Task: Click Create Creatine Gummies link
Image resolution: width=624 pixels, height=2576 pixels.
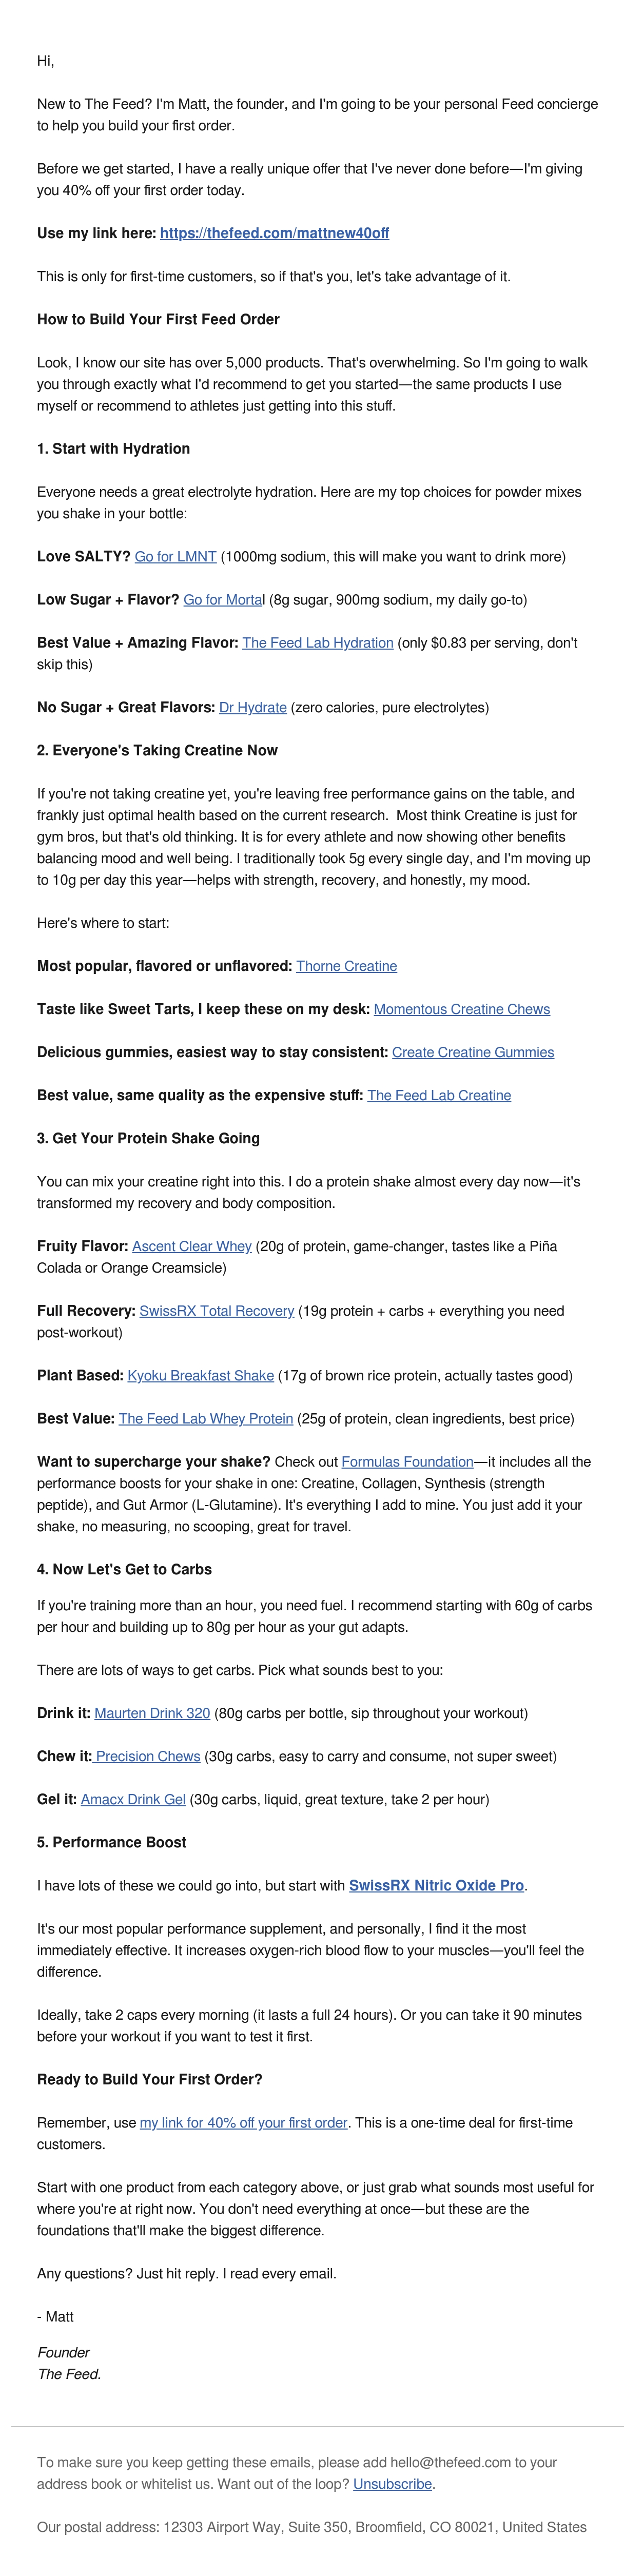Action: [472, 1052]
